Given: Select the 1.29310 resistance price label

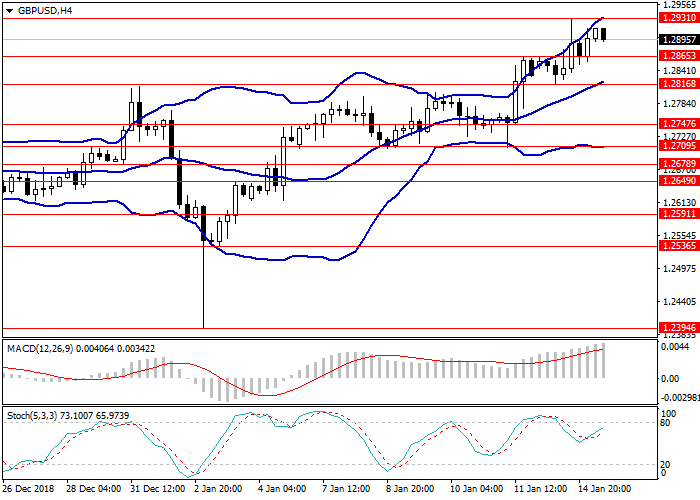Looking at the screenshot, I should click(x=677, y=18).
